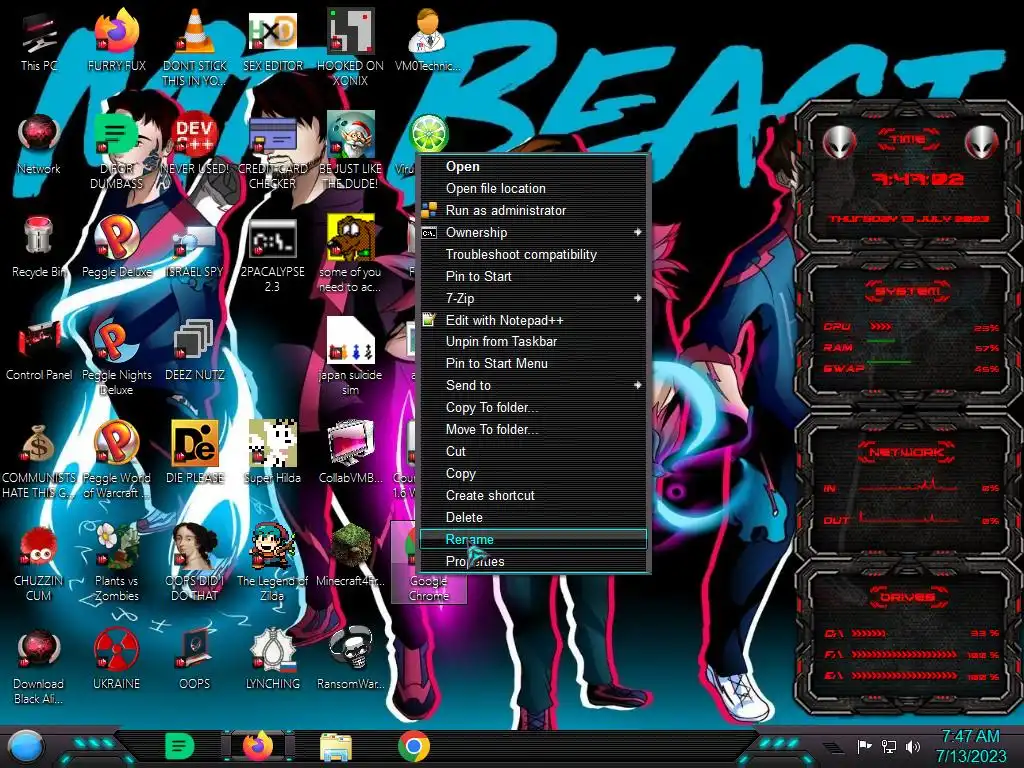Select the DIE PLEASE icon
This screenshot has height=768, width=1024.
coord(195,453)
